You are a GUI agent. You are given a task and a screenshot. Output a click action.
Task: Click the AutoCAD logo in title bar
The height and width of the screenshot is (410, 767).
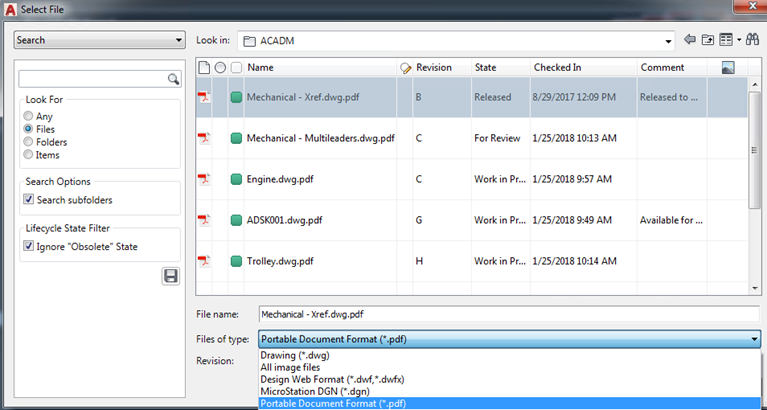click(x=10, y=9)
